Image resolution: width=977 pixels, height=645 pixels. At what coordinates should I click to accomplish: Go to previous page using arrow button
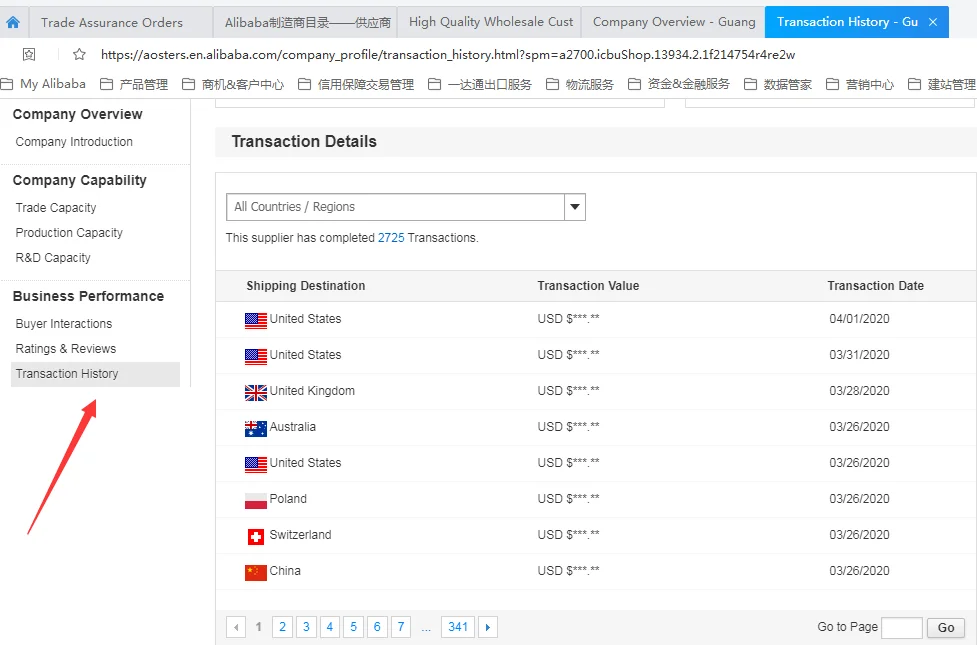pyautogui.click(x=236, y=628)
